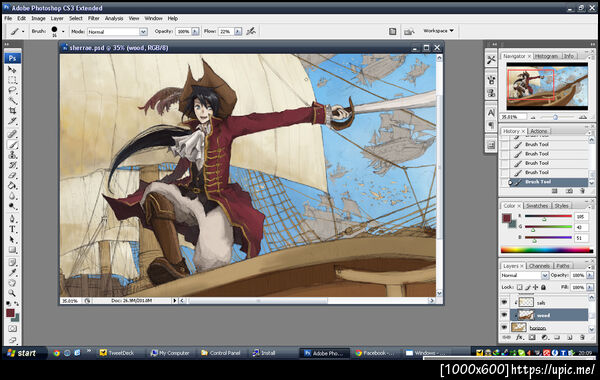Select the History Brush tool

tap(12, 165)
